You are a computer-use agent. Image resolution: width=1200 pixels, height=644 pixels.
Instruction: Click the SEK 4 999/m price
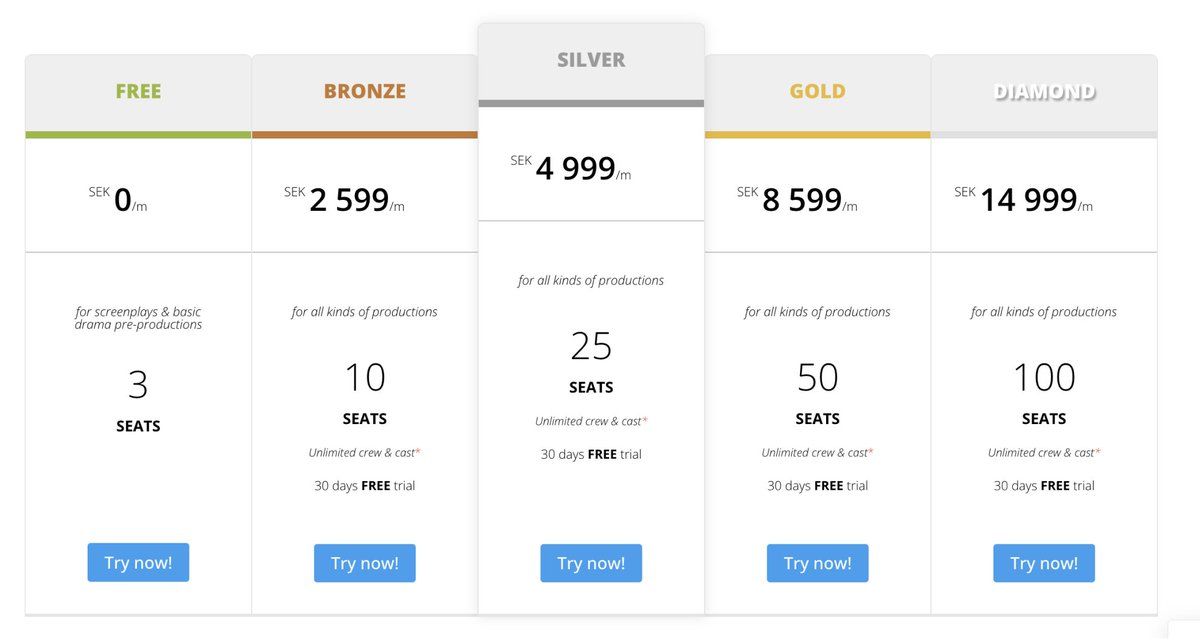point(574,168)
